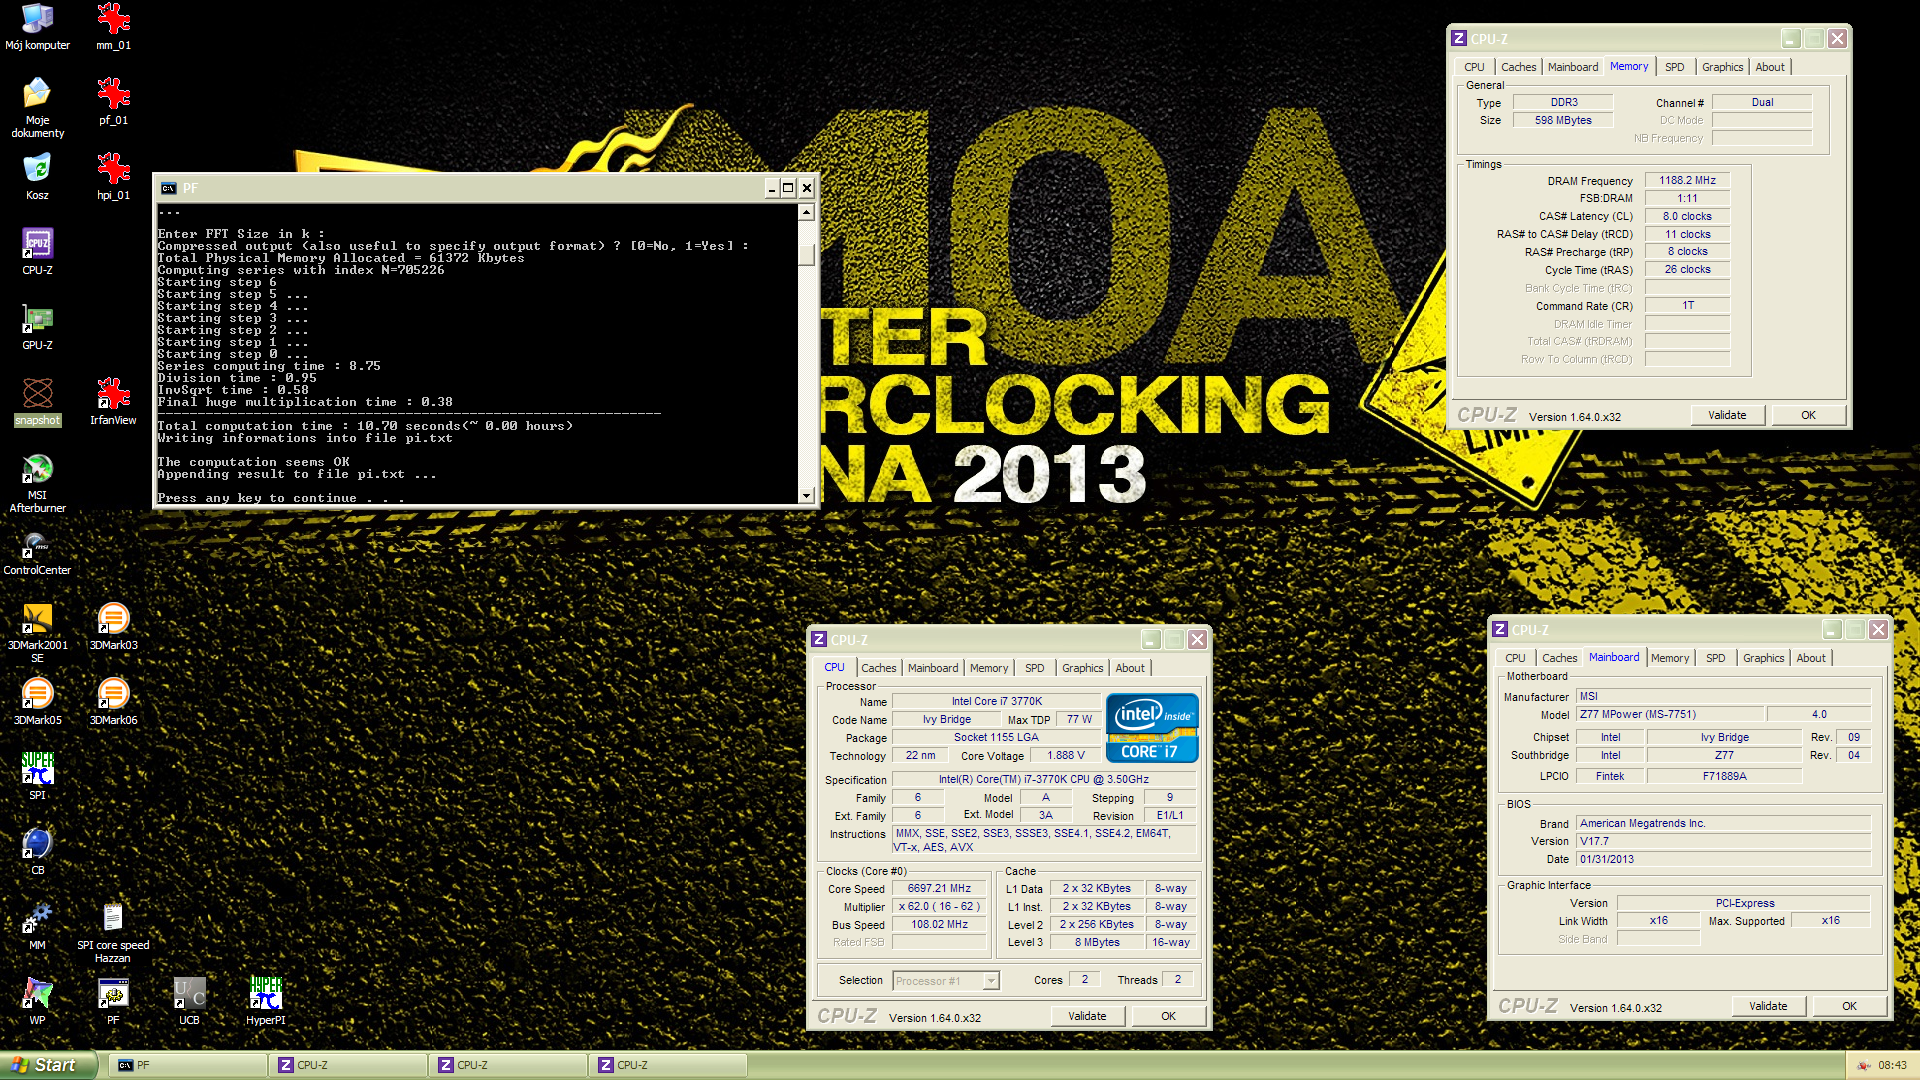Open ControlCenter desktop icon
The height and width of the screenshot is (1080, 1920).
coord(37,552)
